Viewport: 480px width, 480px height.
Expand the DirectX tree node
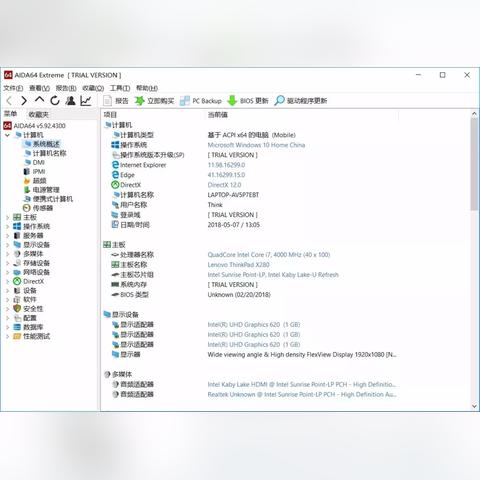click(7, 281)
